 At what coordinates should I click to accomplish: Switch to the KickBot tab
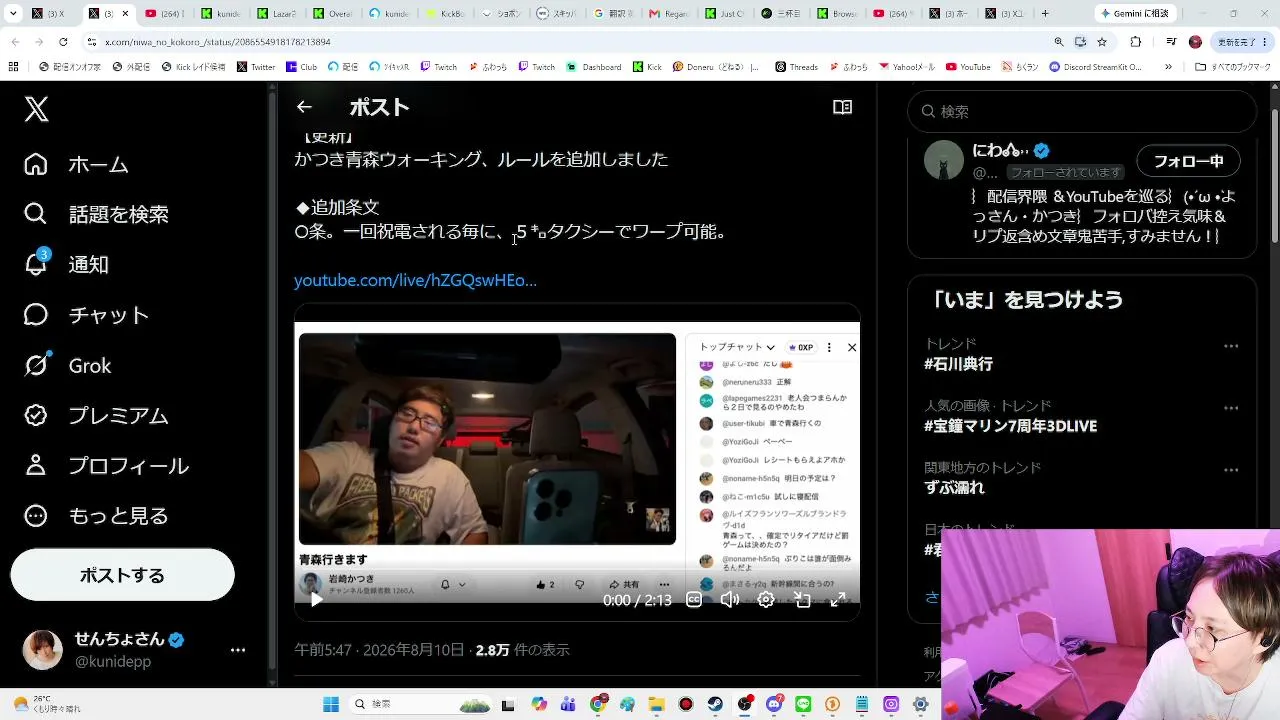tap(445, 14)
